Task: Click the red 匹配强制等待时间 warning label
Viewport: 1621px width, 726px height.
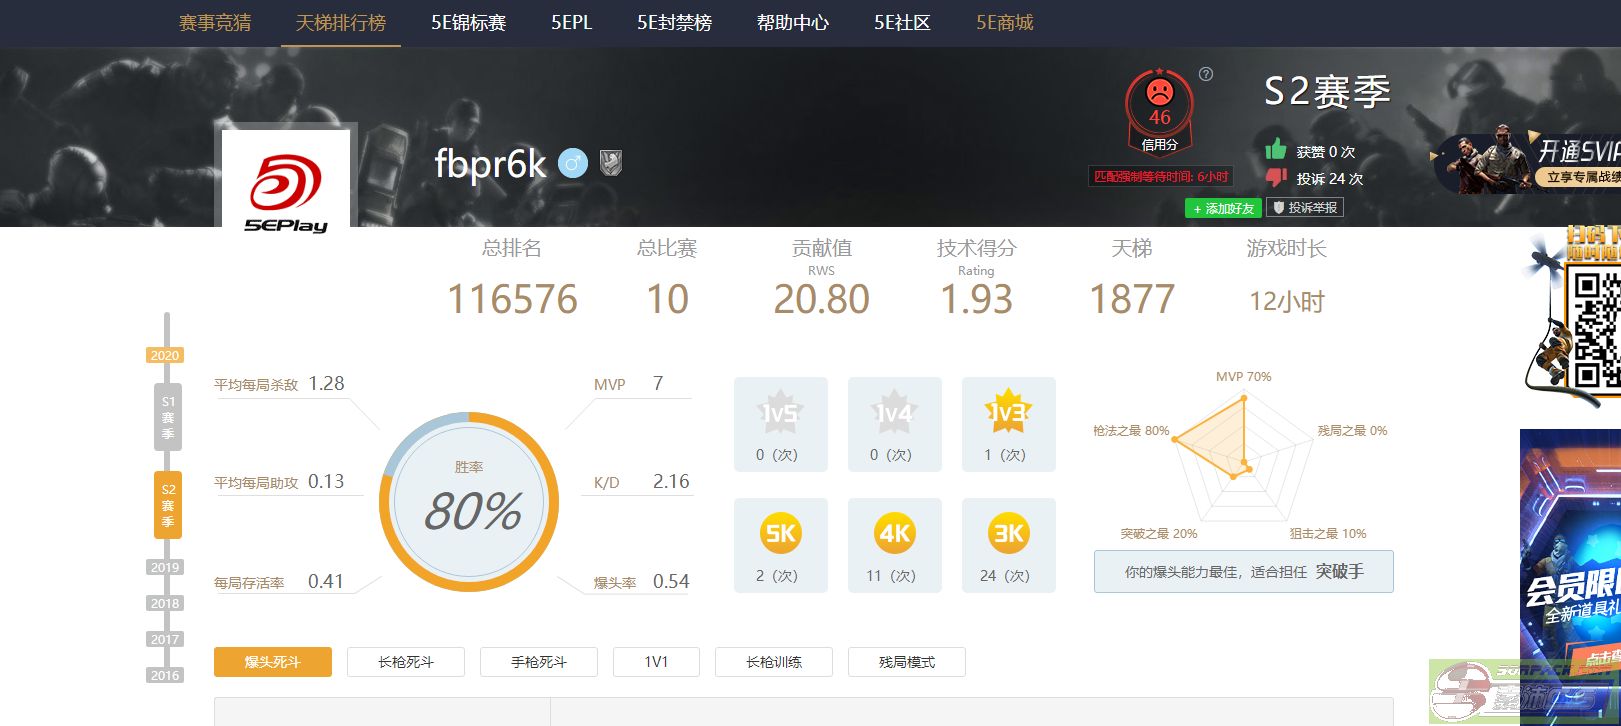Action: pos(1161,177)
